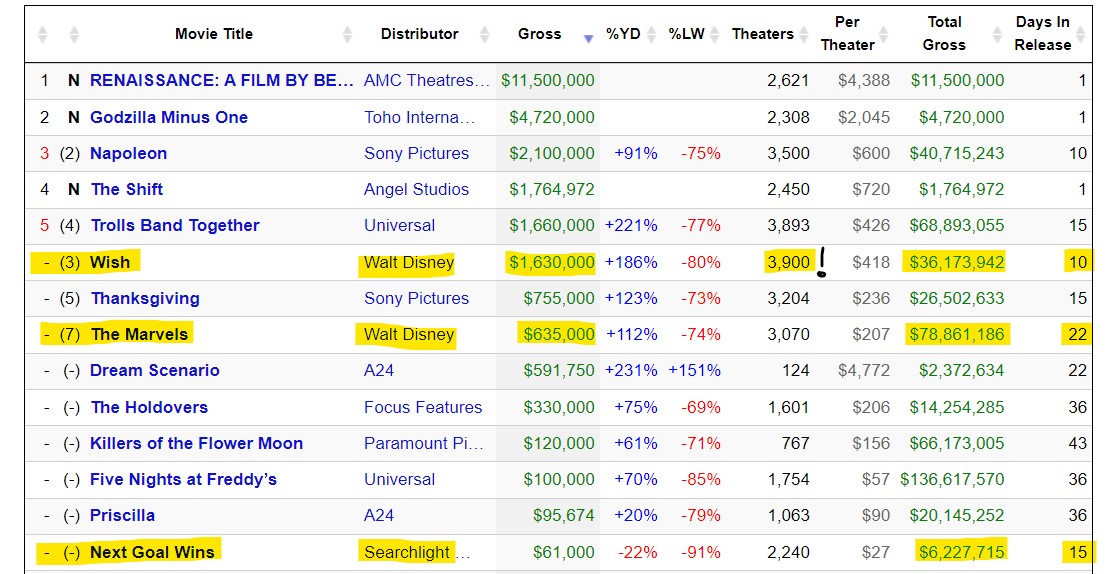Open Five Nights at Freddy's movie page
The width and height of the screenshot is (1106, 574).
[183, 479]
